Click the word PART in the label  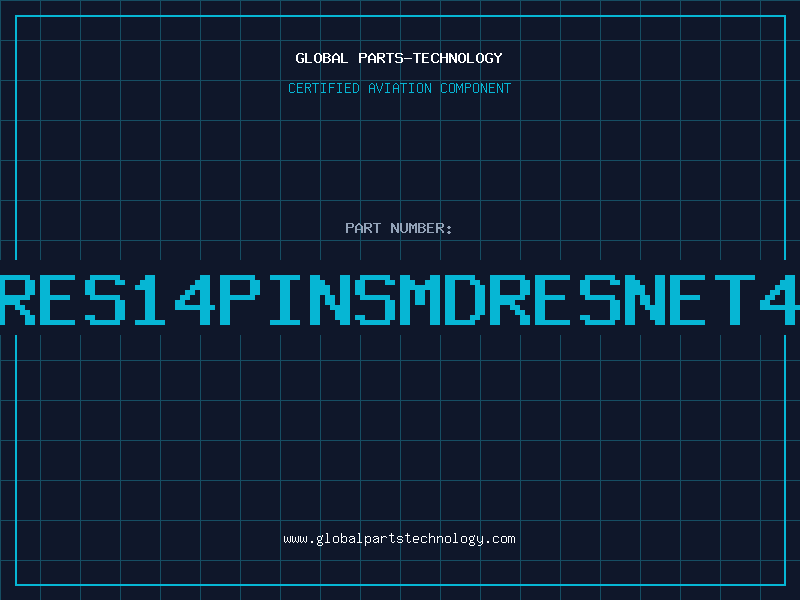click(x=363, y=228)
